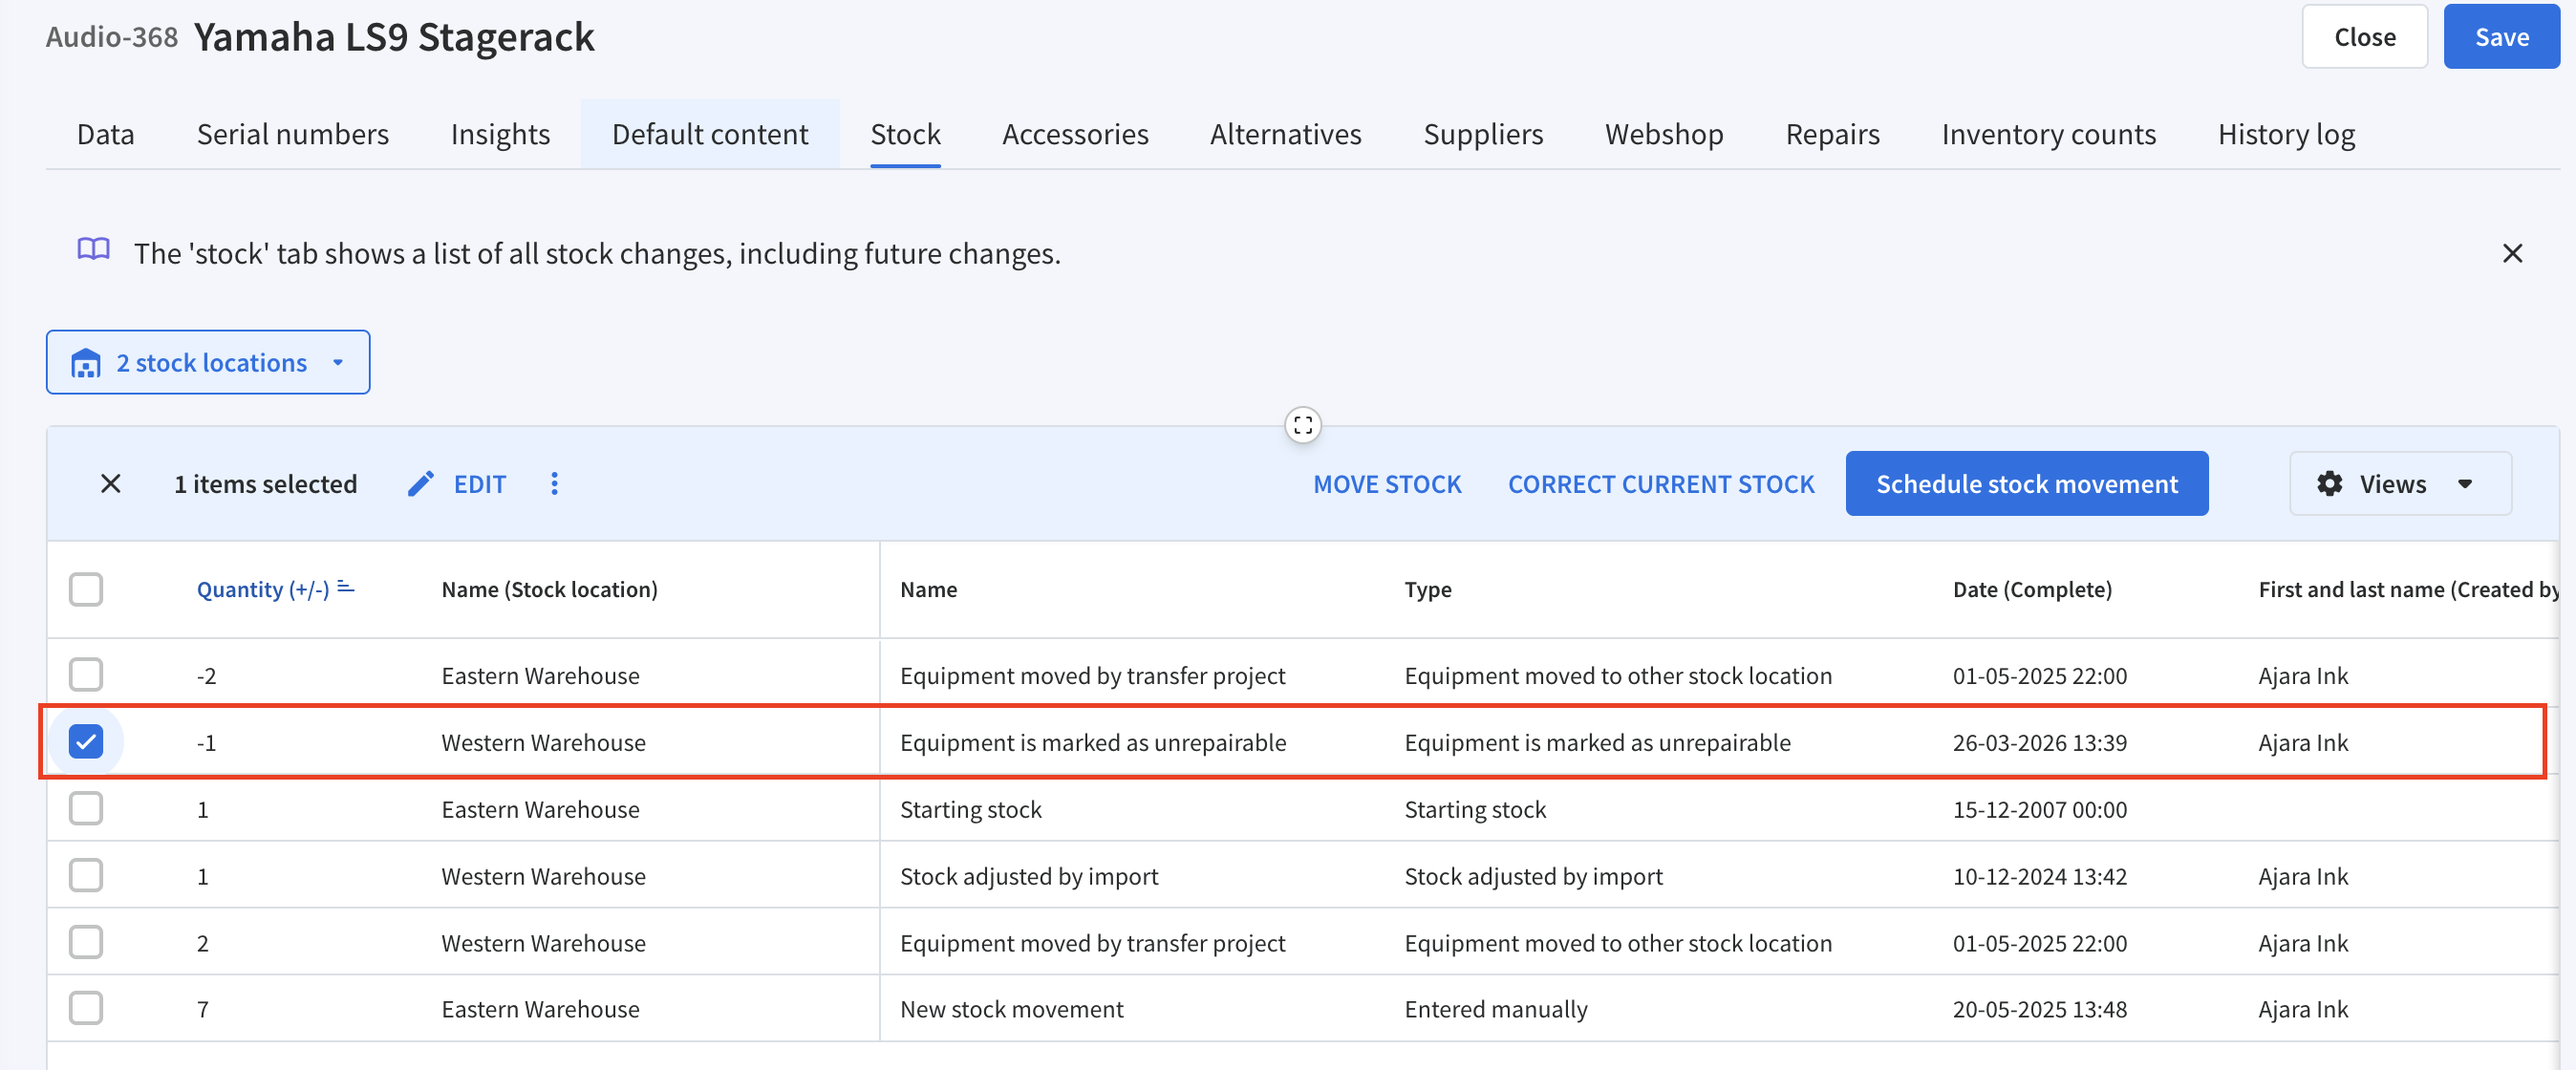2576x1070 pixels.
Task: Click the Type column header
Action: click(1428, 589)
